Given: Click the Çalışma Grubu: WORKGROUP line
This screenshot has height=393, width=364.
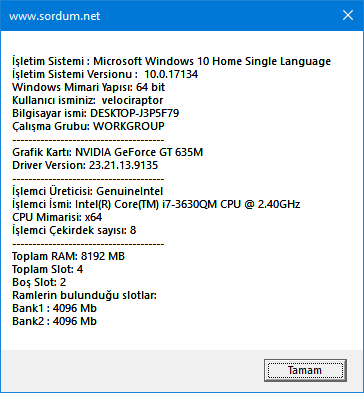Looking at the screenshot, I should (88, 126).
